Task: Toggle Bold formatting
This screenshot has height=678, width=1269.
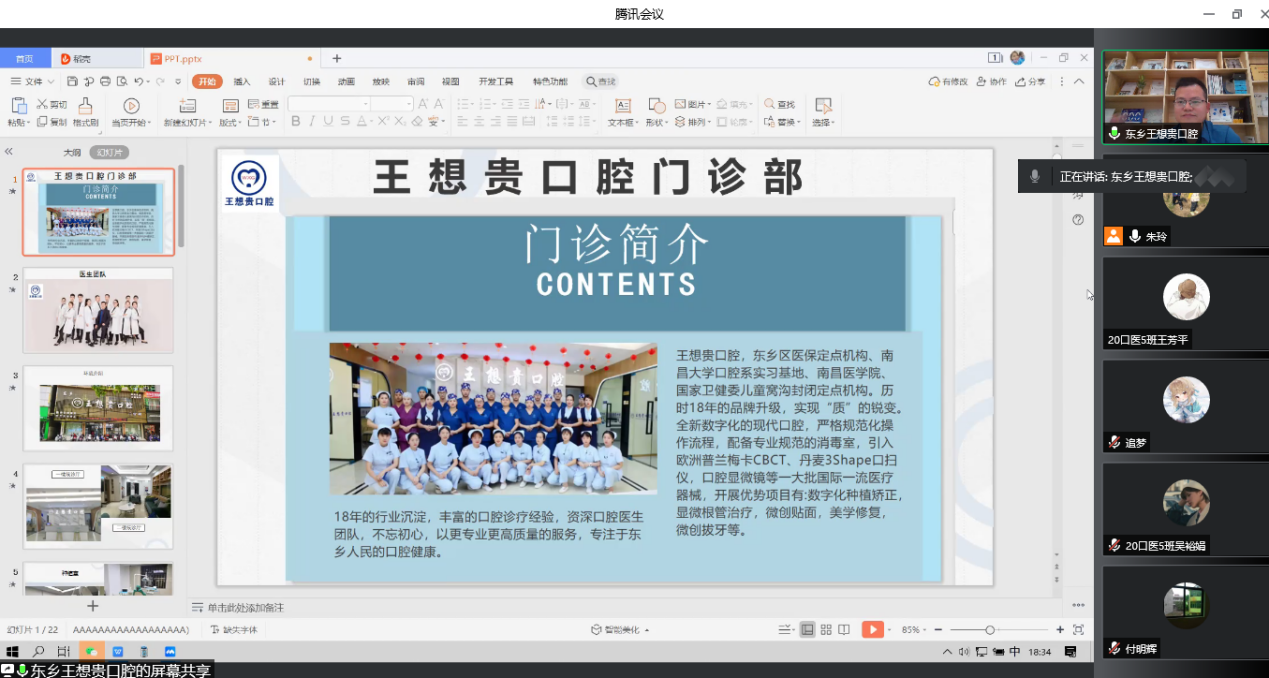Action: pos(296,122)
